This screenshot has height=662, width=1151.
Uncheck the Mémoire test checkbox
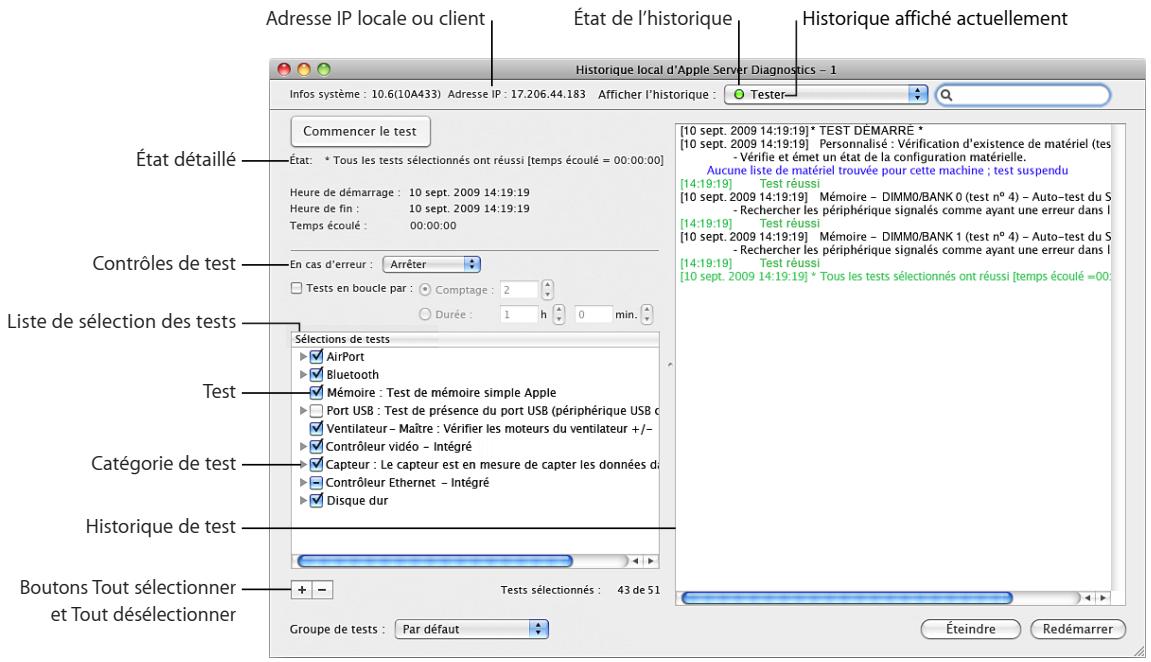click(x=316, y=393)
